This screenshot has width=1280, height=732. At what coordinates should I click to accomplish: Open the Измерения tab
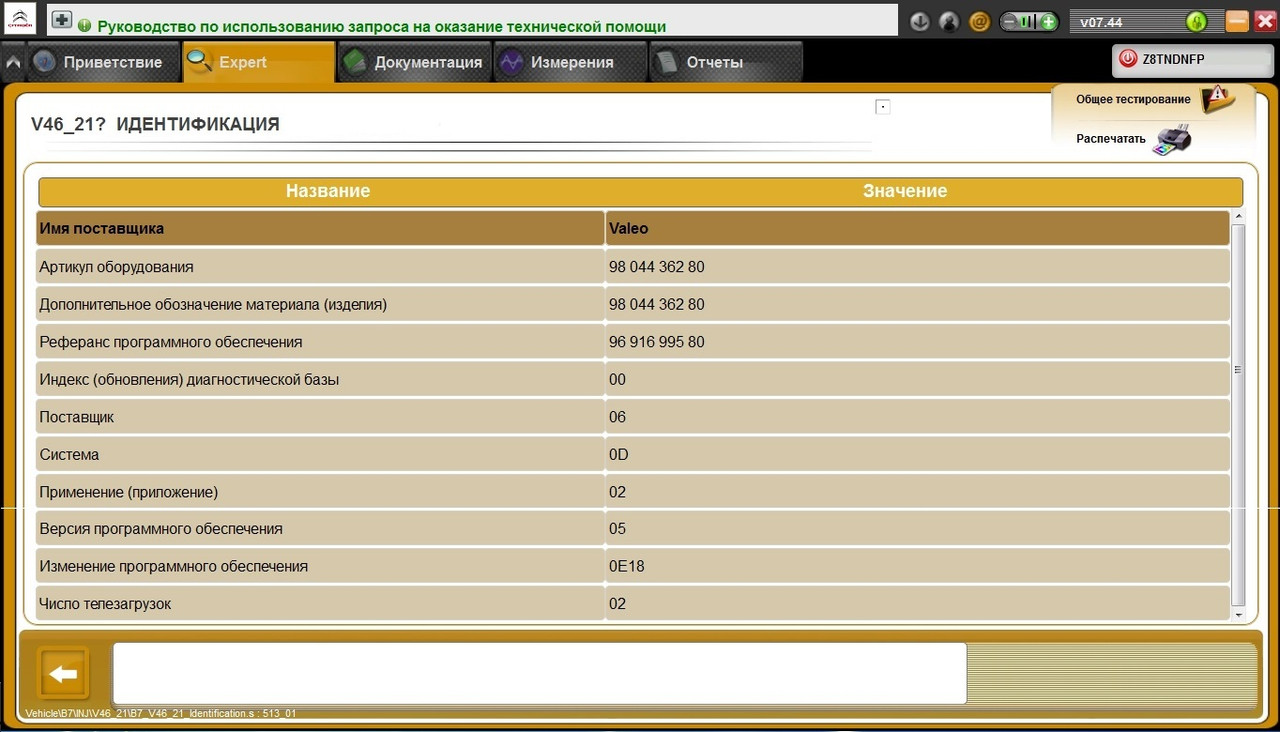[x=570, y=62]
